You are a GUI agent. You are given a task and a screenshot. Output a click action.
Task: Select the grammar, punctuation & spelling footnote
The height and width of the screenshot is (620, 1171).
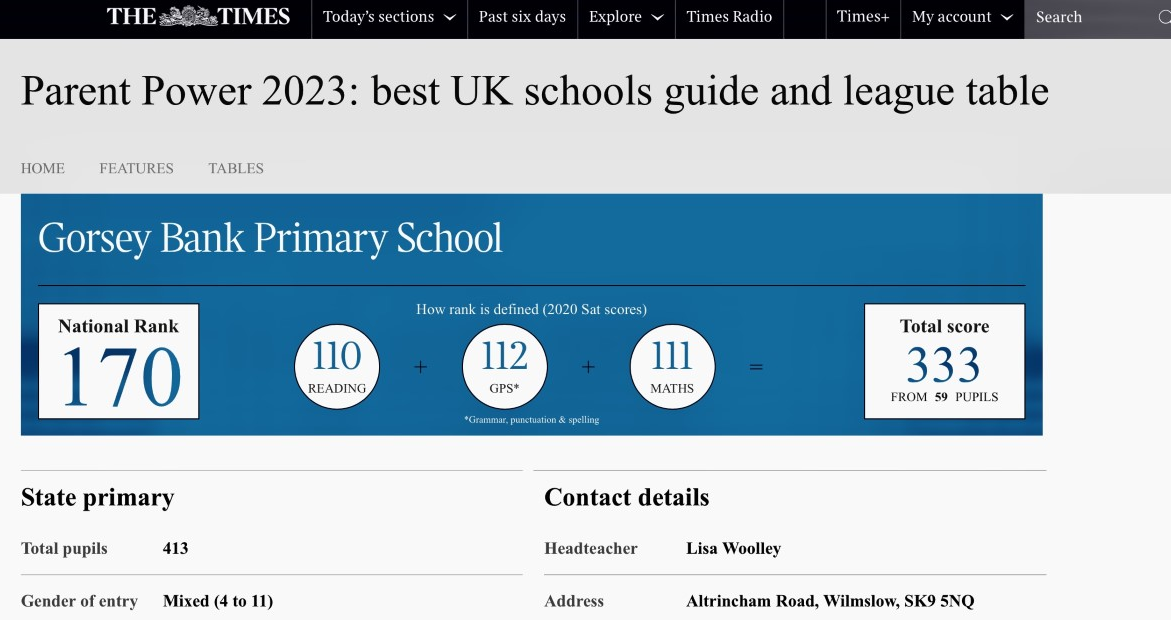(532, 420)
